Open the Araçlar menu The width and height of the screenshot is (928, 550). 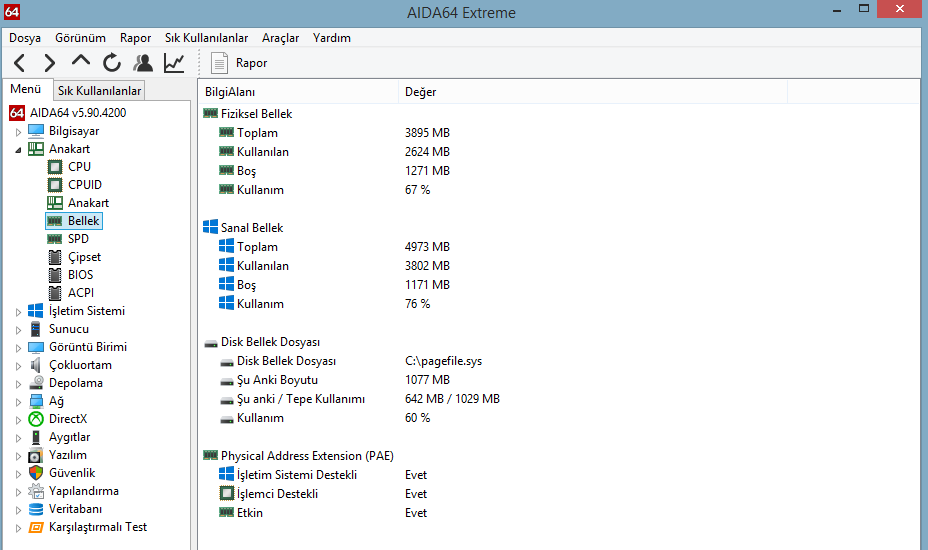(x=281, y=38)
